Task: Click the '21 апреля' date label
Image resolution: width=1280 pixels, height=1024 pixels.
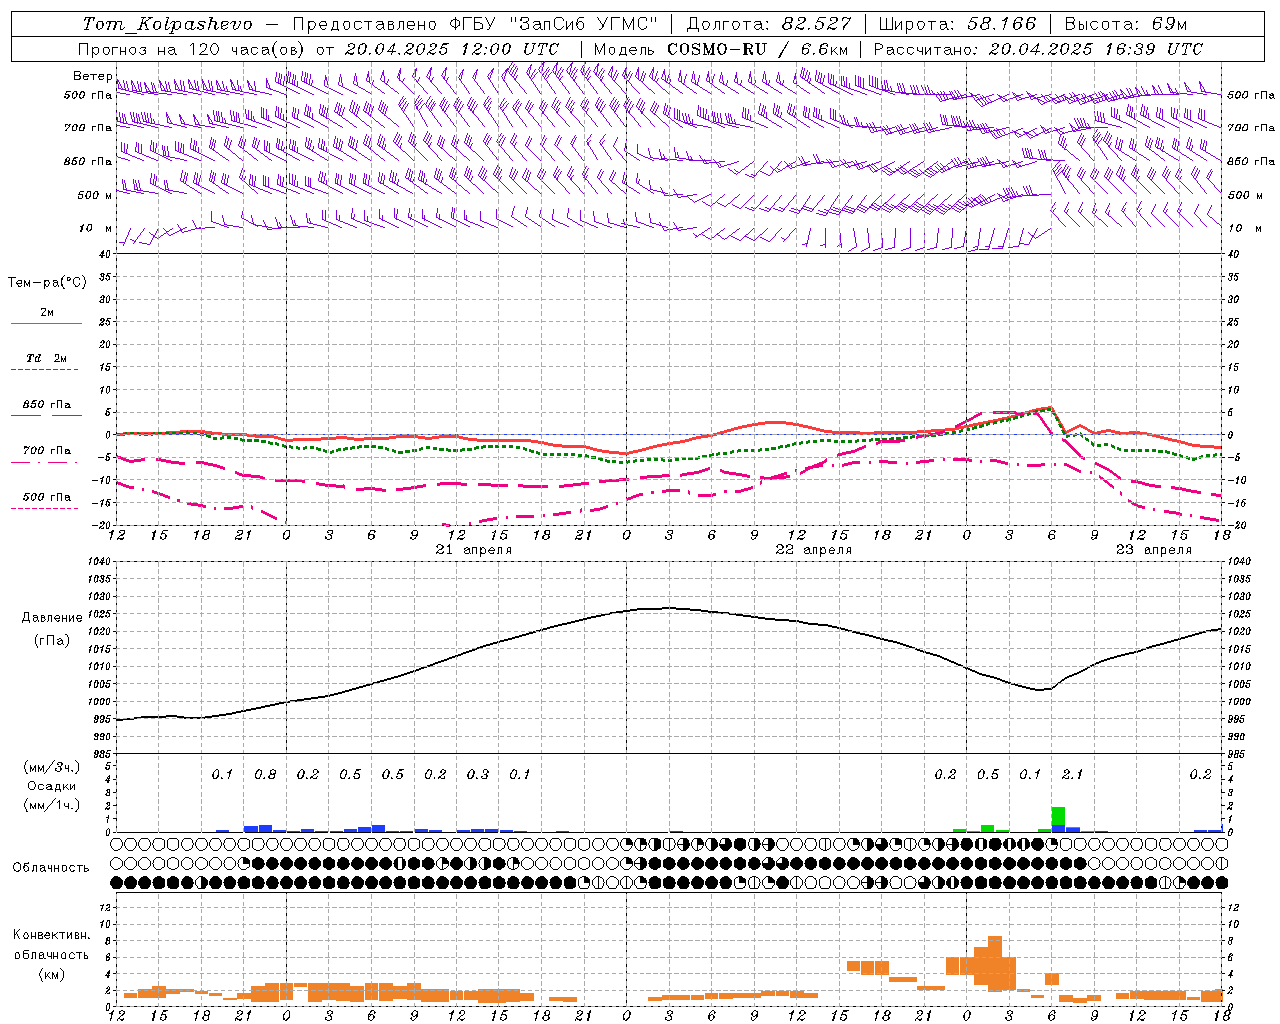Action: [x=474, y=550]
